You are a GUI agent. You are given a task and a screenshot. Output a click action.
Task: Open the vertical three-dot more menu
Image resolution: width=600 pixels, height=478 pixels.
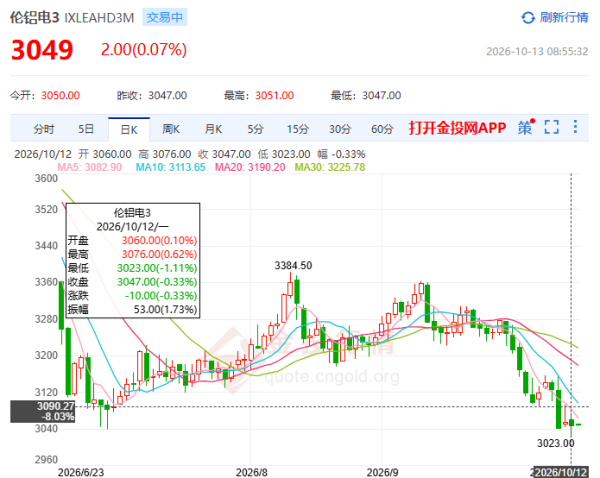575,127
